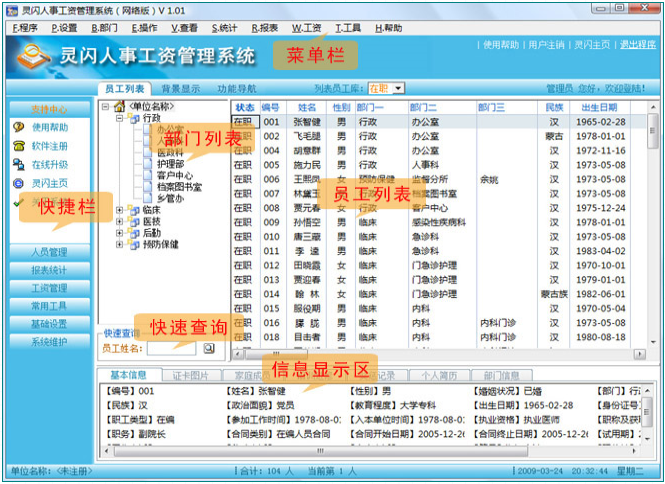This screenshot has height=484, width=665.
Task: Click the app icon in the title bar
Action: coord(12,11)
